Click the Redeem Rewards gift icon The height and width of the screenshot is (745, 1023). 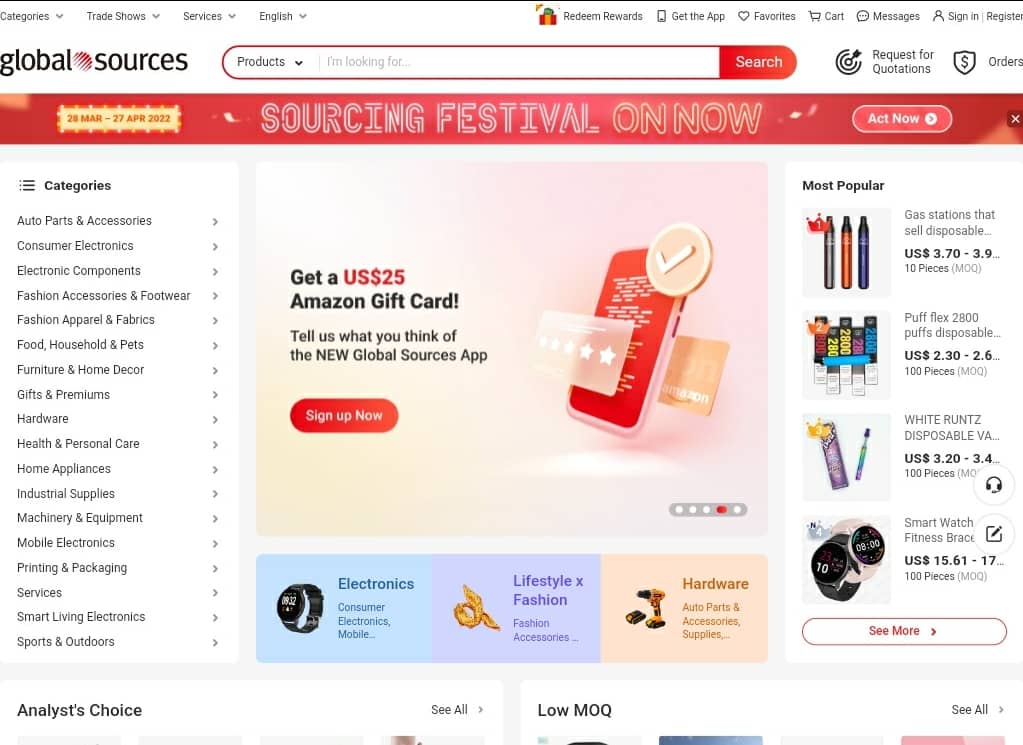coord(547,15)
